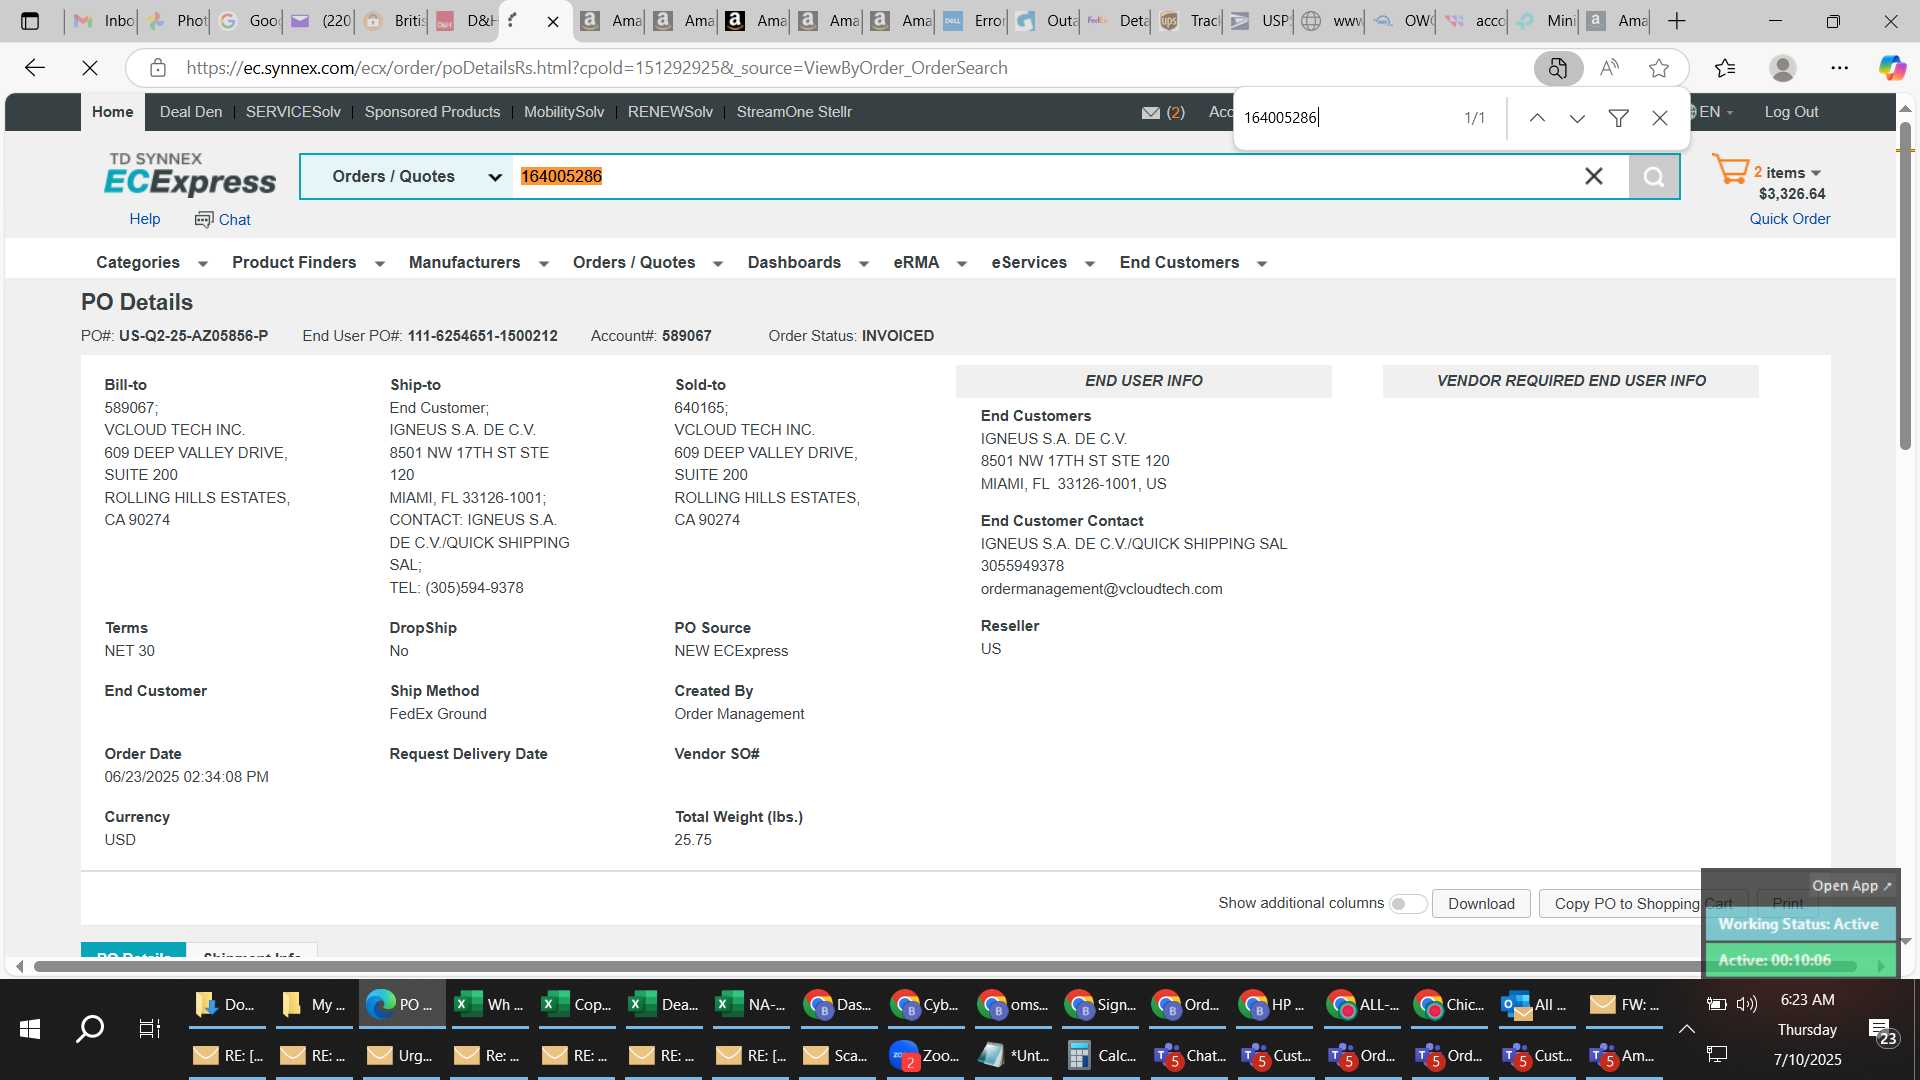Screen dimensions: 1920x1080
Task: Open the Help link
Action: [144, 219]
